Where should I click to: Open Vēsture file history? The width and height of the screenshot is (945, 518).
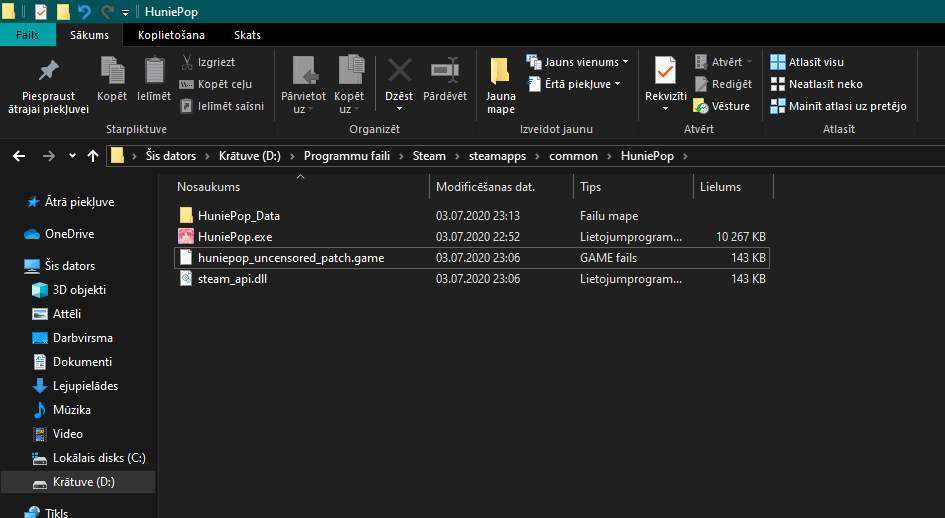coord(722,106)
